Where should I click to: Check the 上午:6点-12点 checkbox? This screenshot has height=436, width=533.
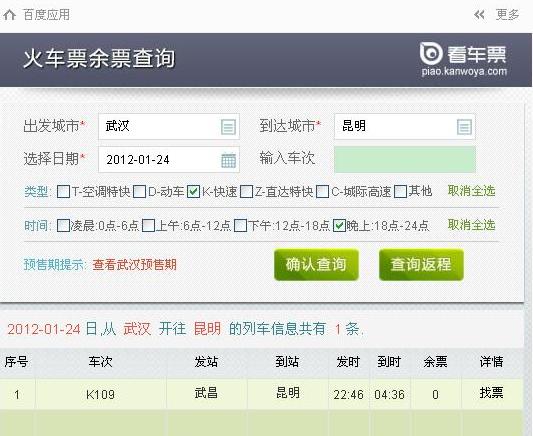[x=148, y=225]
